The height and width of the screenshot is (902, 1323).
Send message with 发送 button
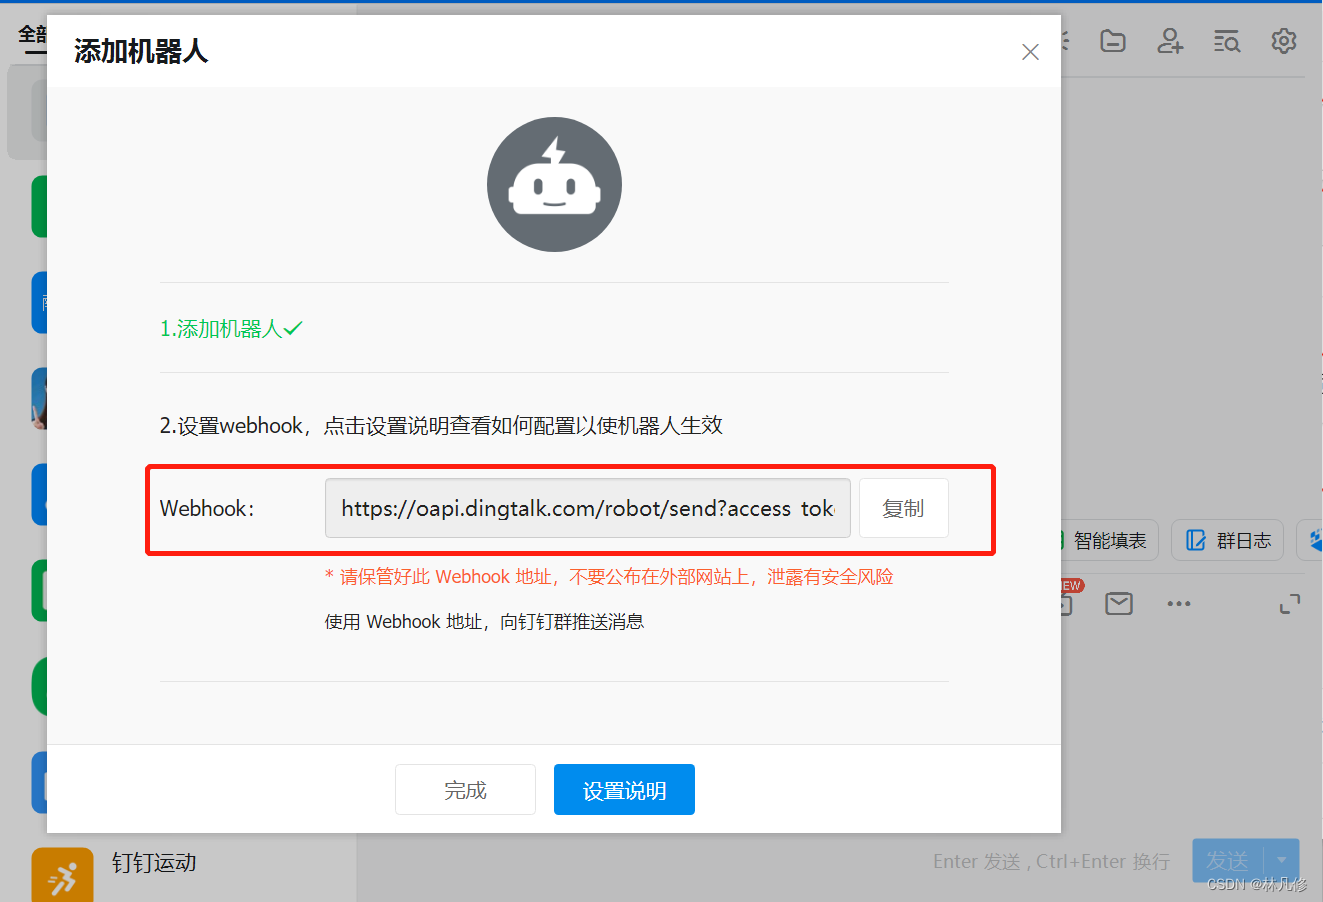(1228, 860)
